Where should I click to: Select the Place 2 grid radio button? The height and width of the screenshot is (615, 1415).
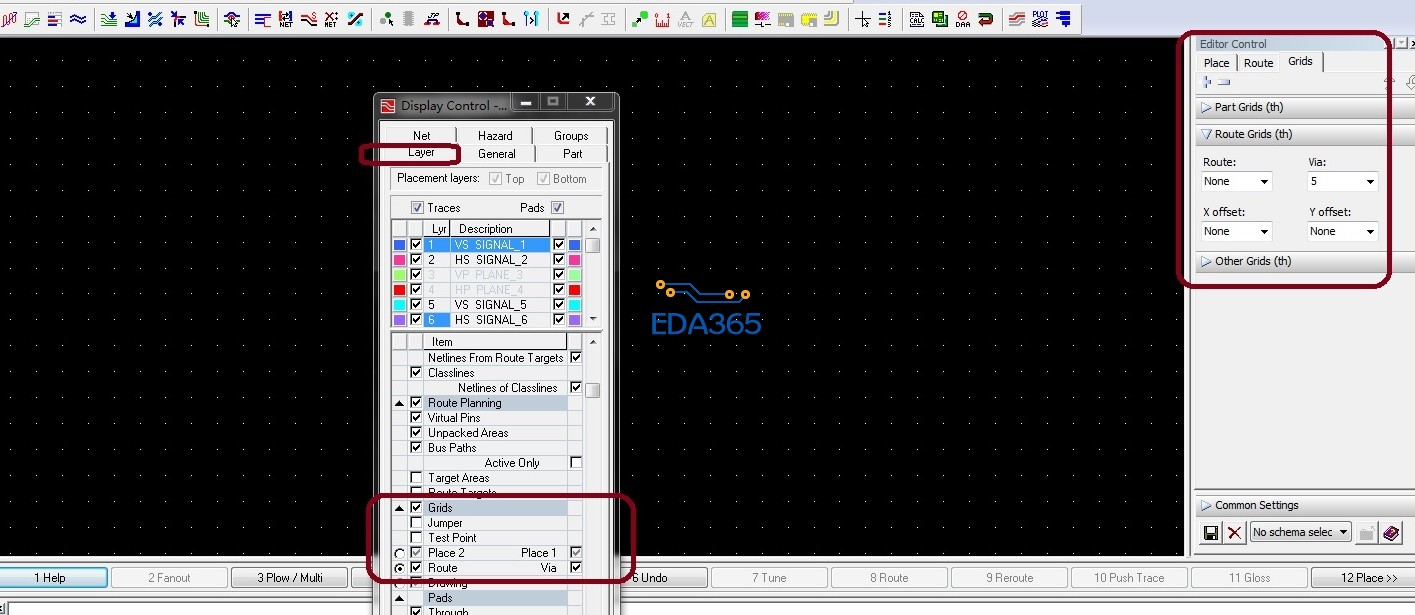tap(400, 553)
